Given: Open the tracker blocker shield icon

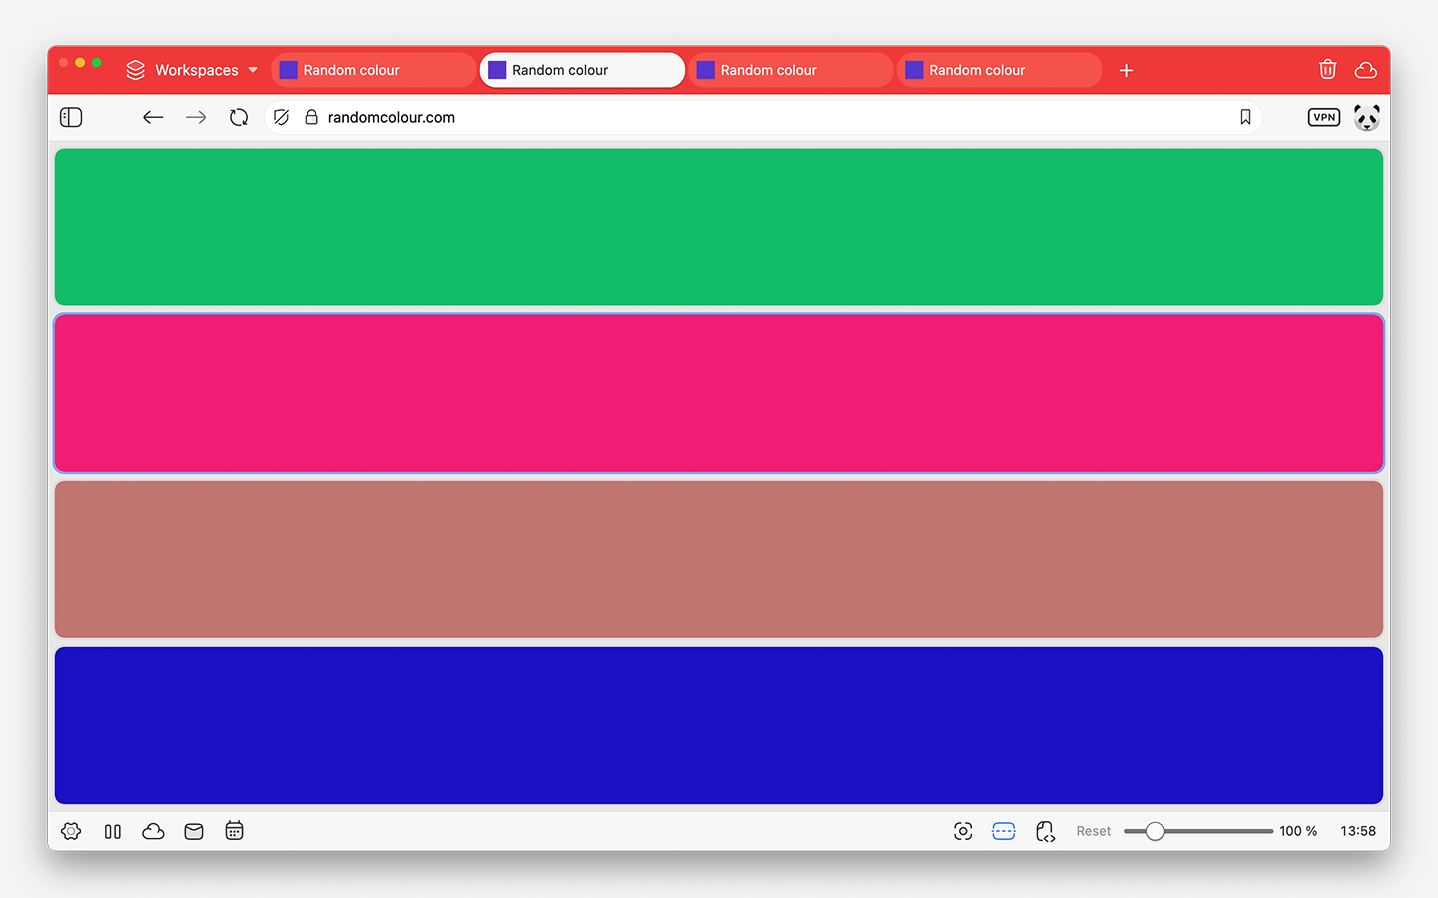Looking at the screenshot, I should pyautogui.click(x=282, y=117).
